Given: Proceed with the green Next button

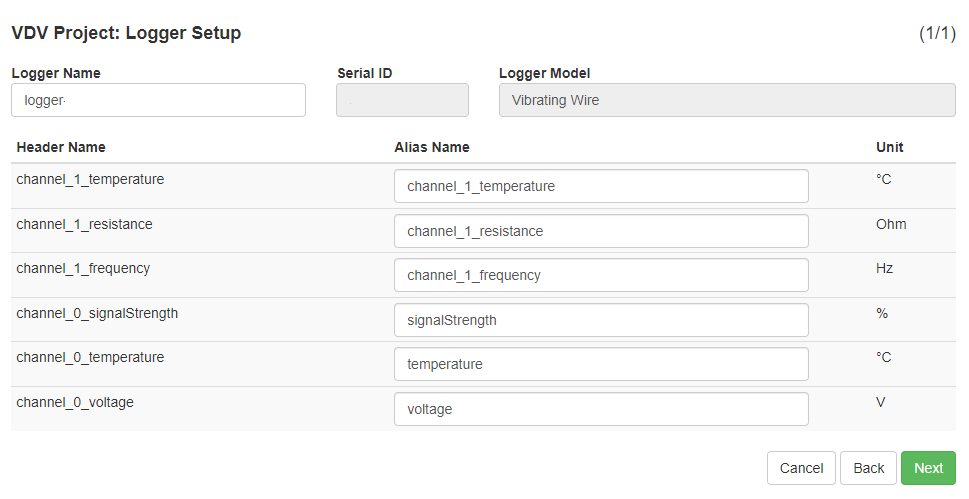Looking at the screenshot, I should point(928,468).
